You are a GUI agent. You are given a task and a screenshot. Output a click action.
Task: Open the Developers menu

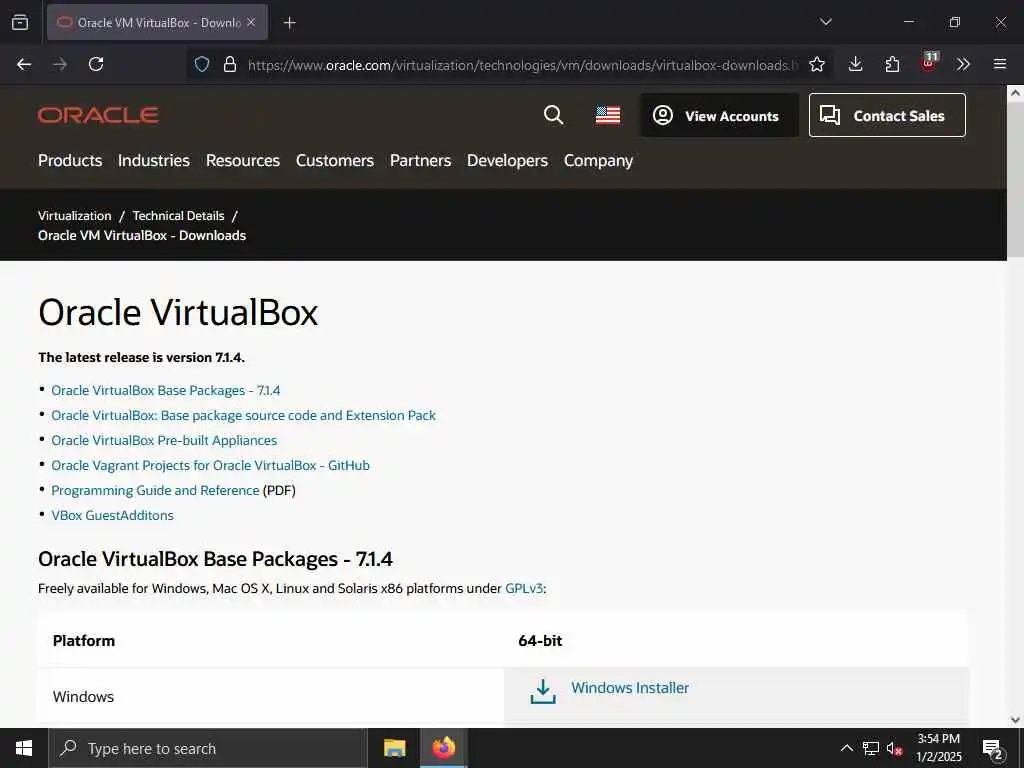pos(507,161)
